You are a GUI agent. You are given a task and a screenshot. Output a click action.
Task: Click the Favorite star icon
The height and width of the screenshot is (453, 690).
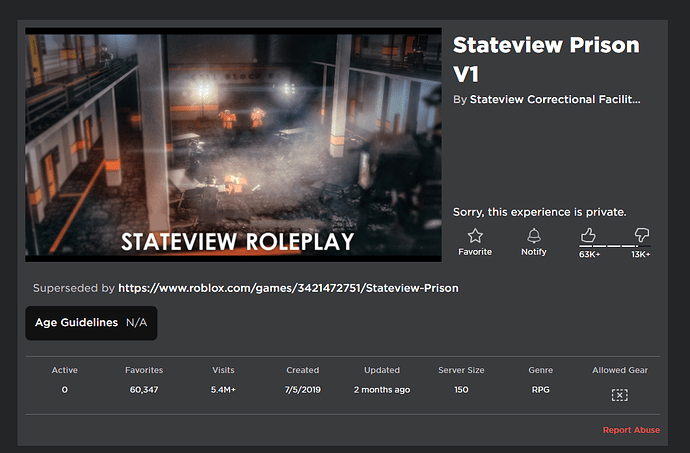(x=475, y=236)
